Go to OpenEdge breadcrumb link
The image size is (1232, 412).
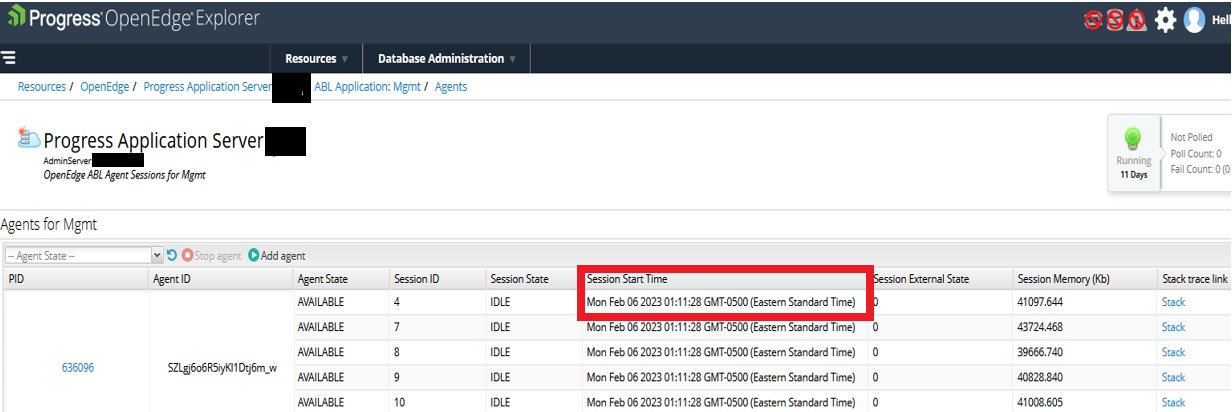(x=105, y=87)
